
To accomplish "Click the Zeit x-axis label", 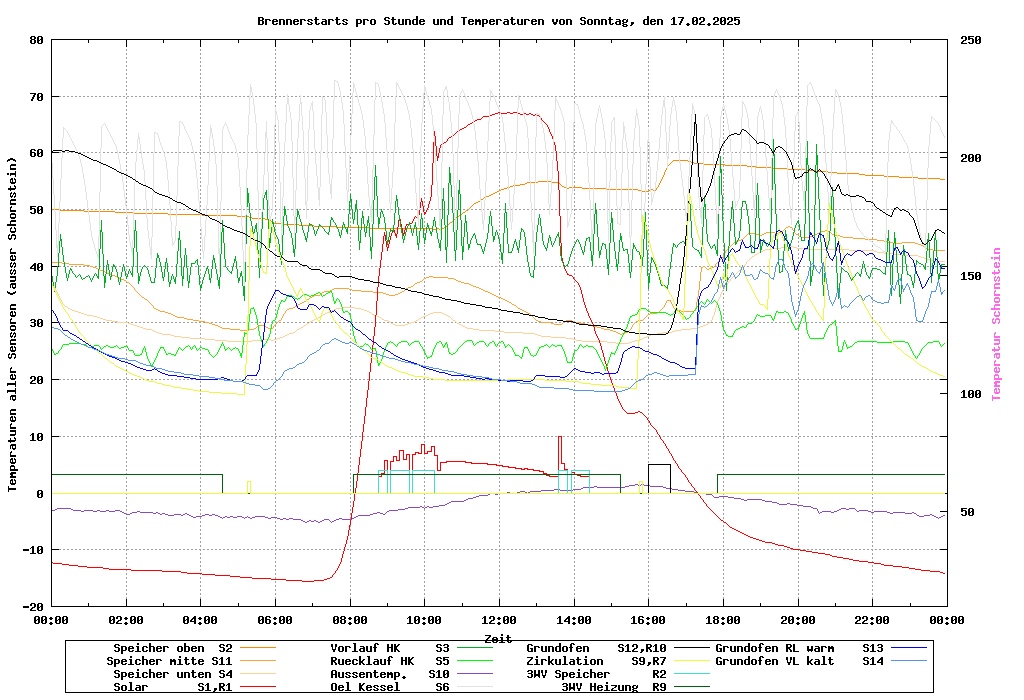I will pos(498,638).
